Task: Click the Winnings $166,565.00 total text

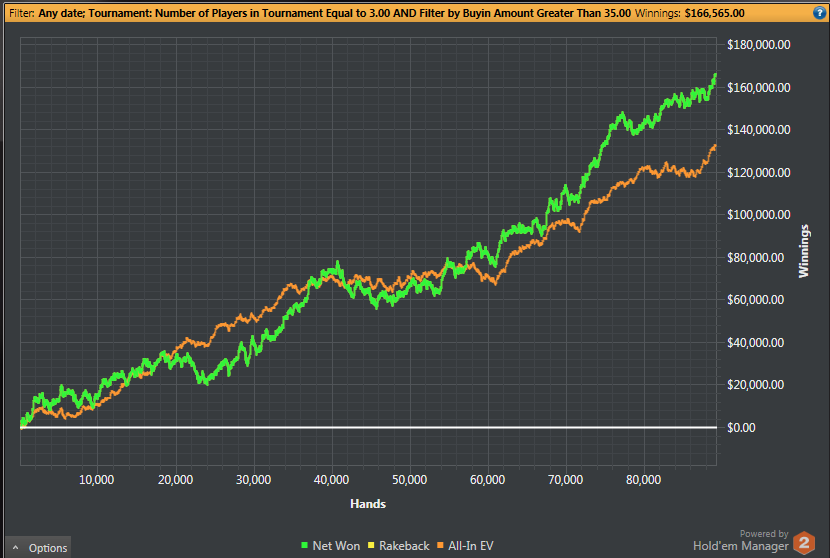Action: pos(689,13)
